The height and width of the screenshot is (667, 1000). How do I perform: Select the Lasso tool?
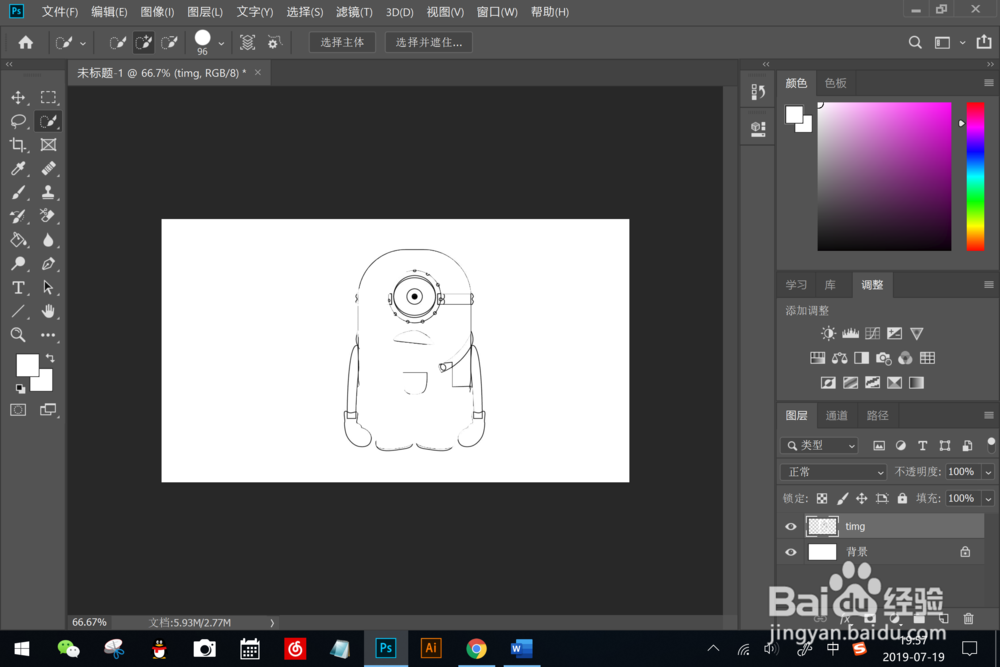tap(18, 121)
